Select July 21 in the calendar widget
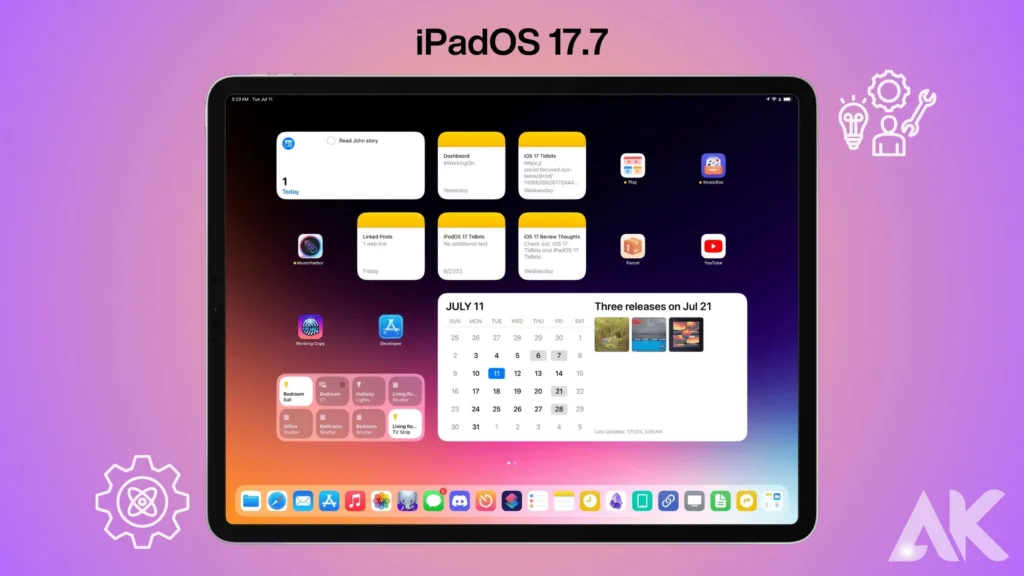The height and width of the screenshot is (576, 1024). click(559, 391)
